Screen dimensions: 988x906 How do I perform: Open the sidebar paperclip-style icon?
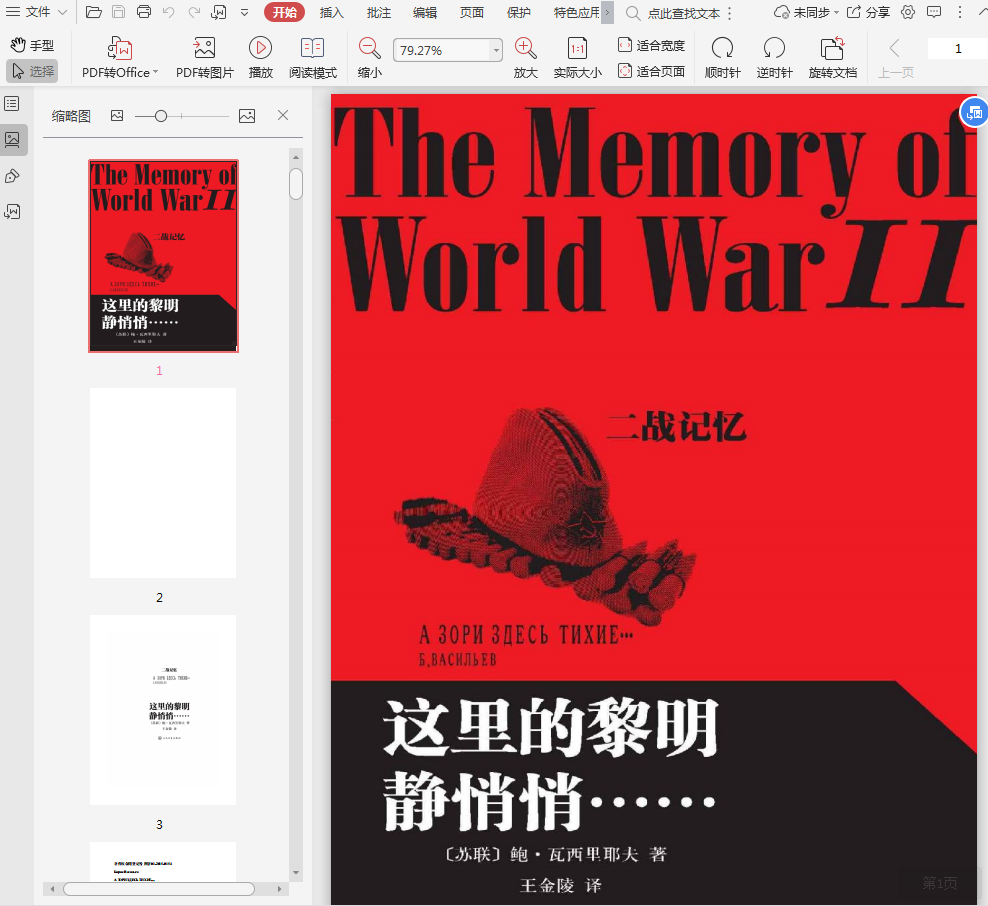coord(12,176)
